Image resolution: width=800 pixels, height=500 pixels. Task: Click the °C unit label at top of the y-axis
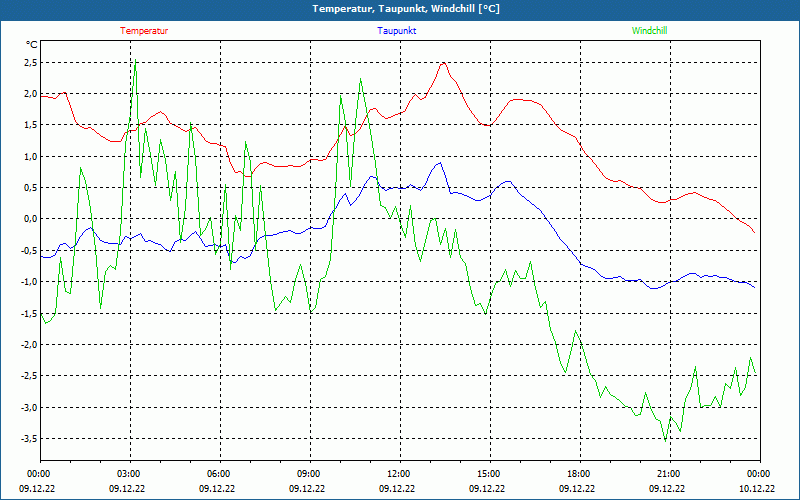tap(32, 45)
